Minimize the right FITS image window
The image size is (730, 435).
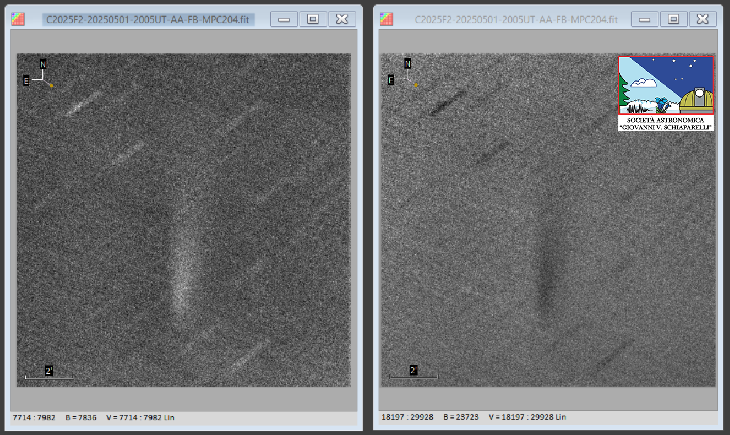[x=646, y=19]
